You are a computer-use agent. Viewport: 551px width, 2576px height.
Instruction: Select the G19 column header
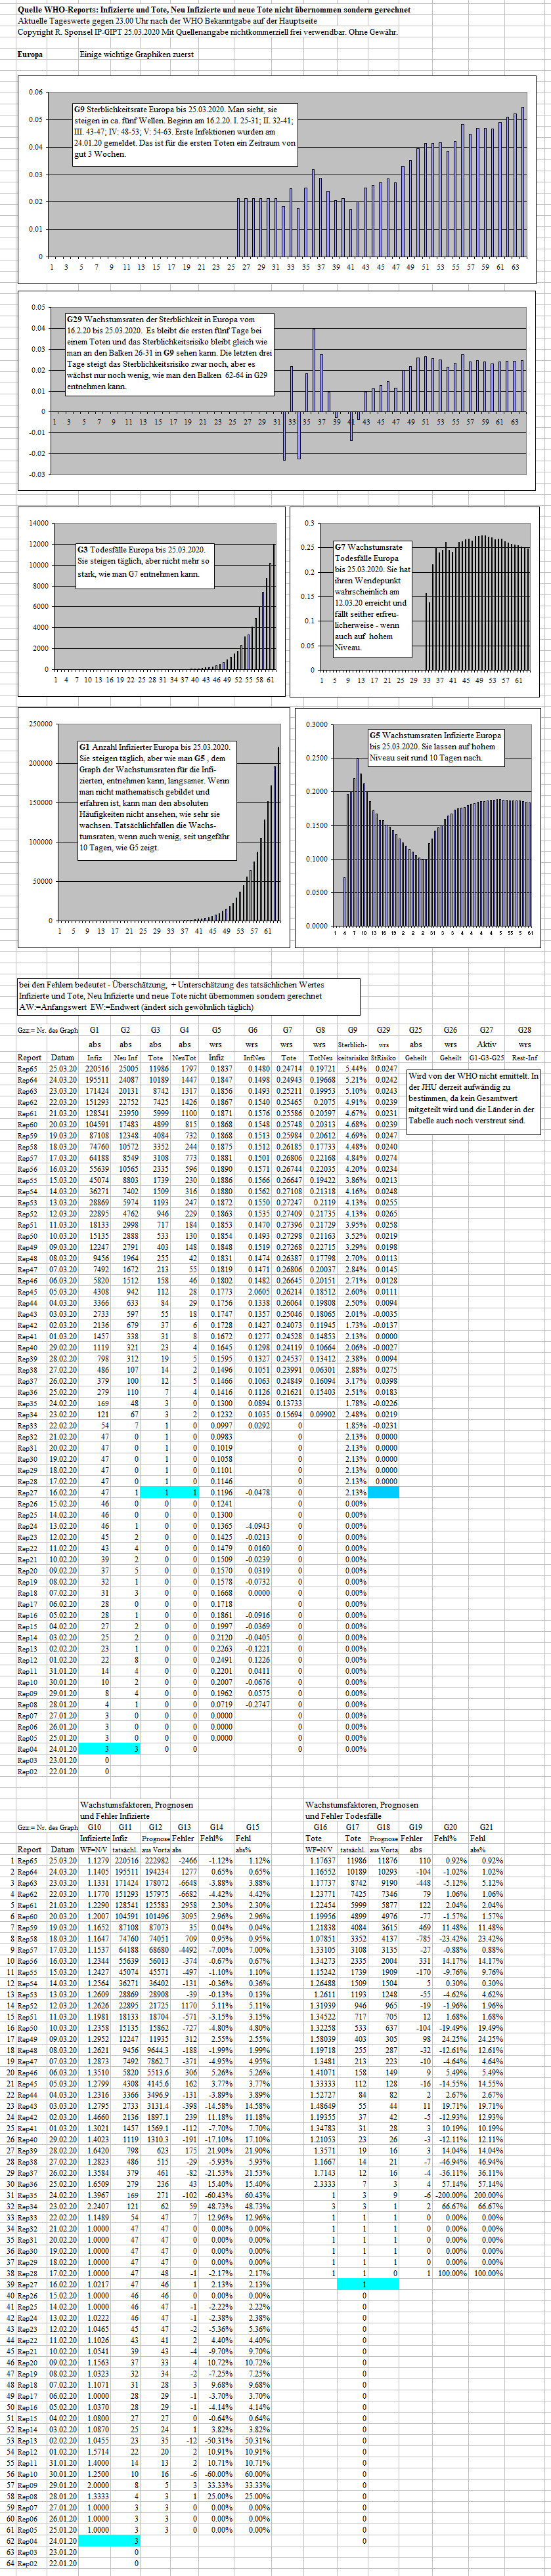[x=415, y=1826]
